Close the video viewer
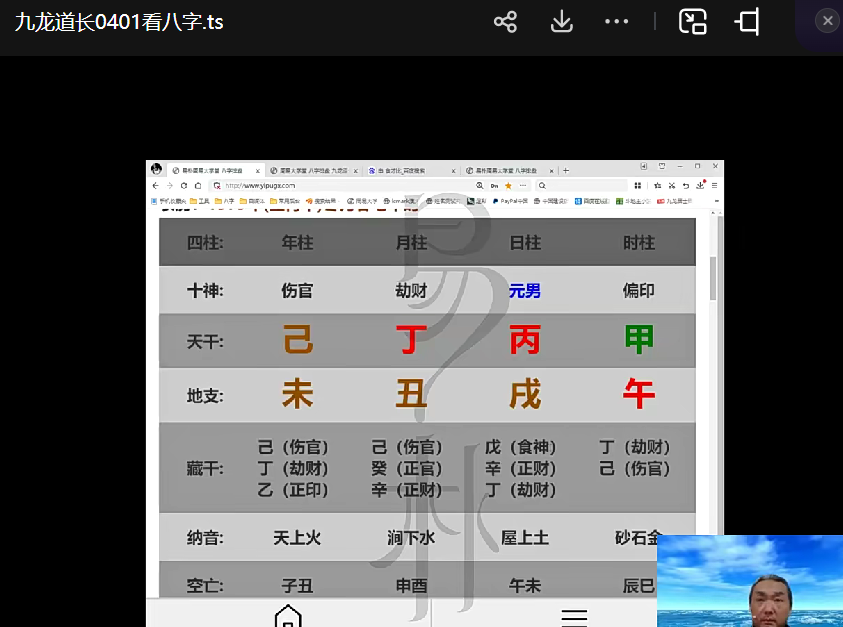Image resolution: width=843 pixels, height=627 pixels. click(x=827, y=21)
